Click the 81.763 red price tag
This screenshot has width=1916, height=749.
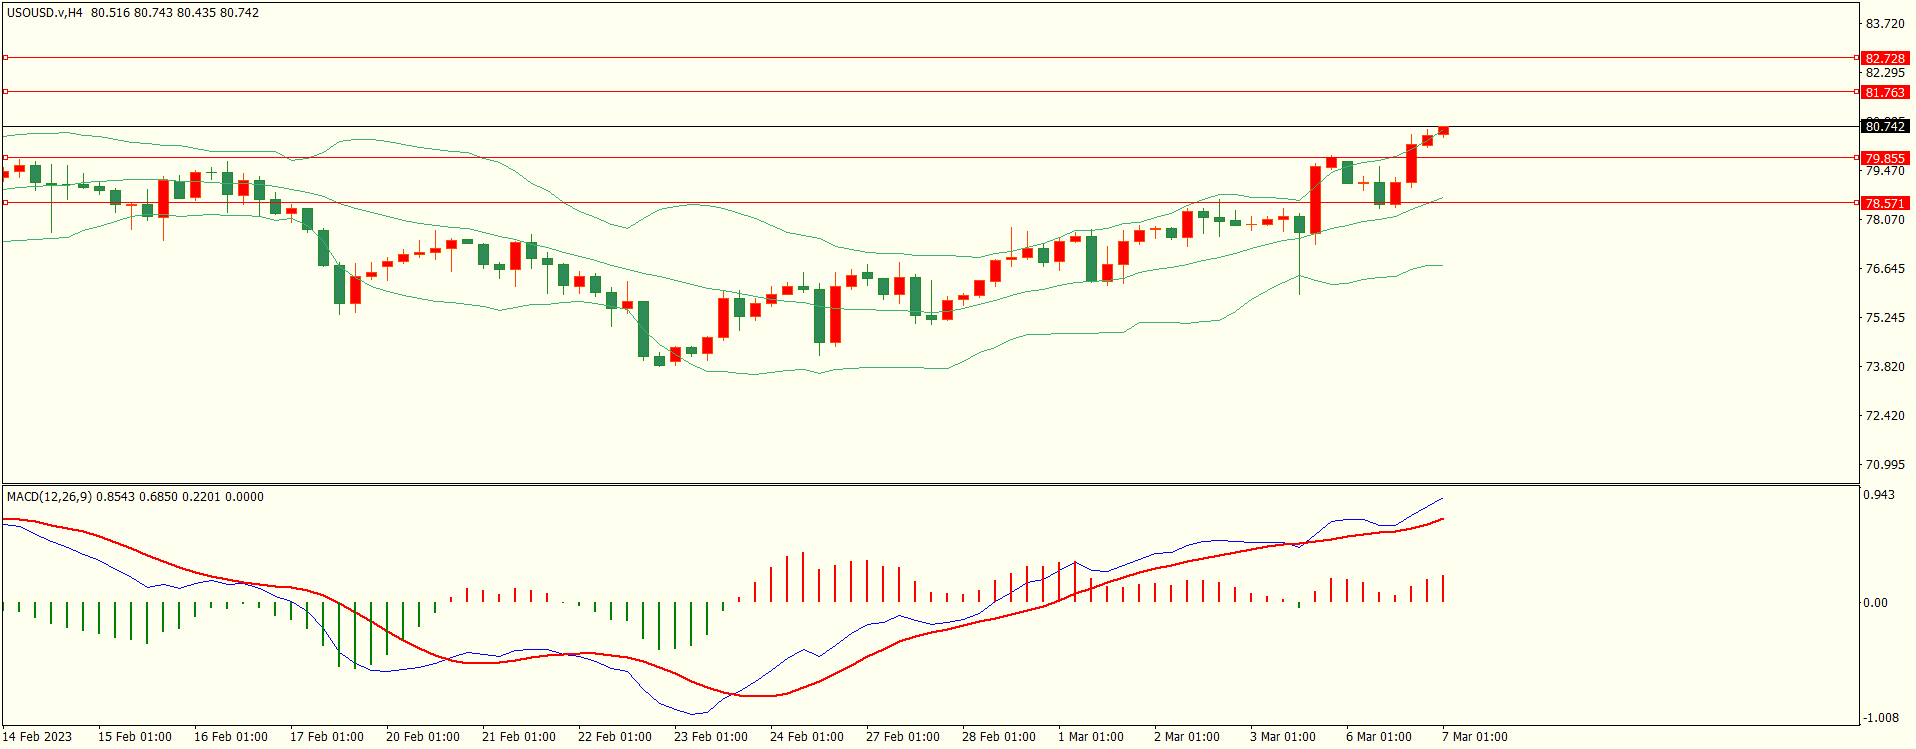click(x=1885, y=92)
